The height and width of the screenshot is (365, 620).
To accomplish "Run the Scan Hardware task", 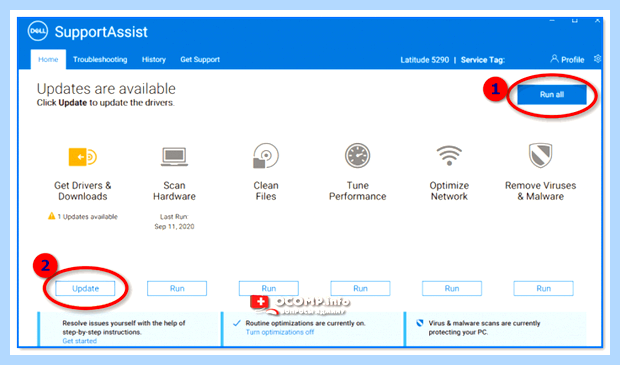I will coord(177,288).
